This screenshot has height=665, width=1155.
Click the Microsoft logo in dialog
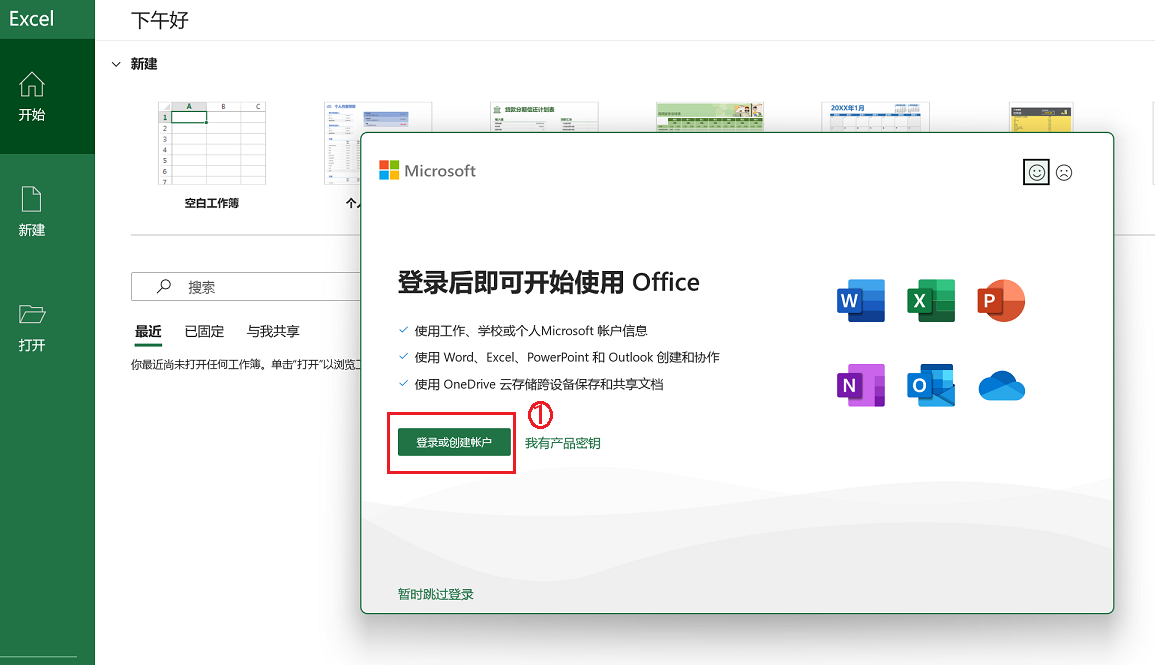pyautogui.click(x=427, y=171)
